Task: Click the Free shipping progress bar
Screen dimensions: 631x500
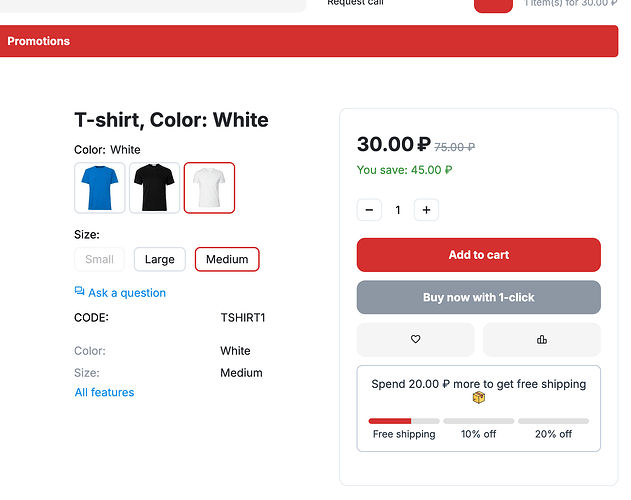Action: point(404,421)
